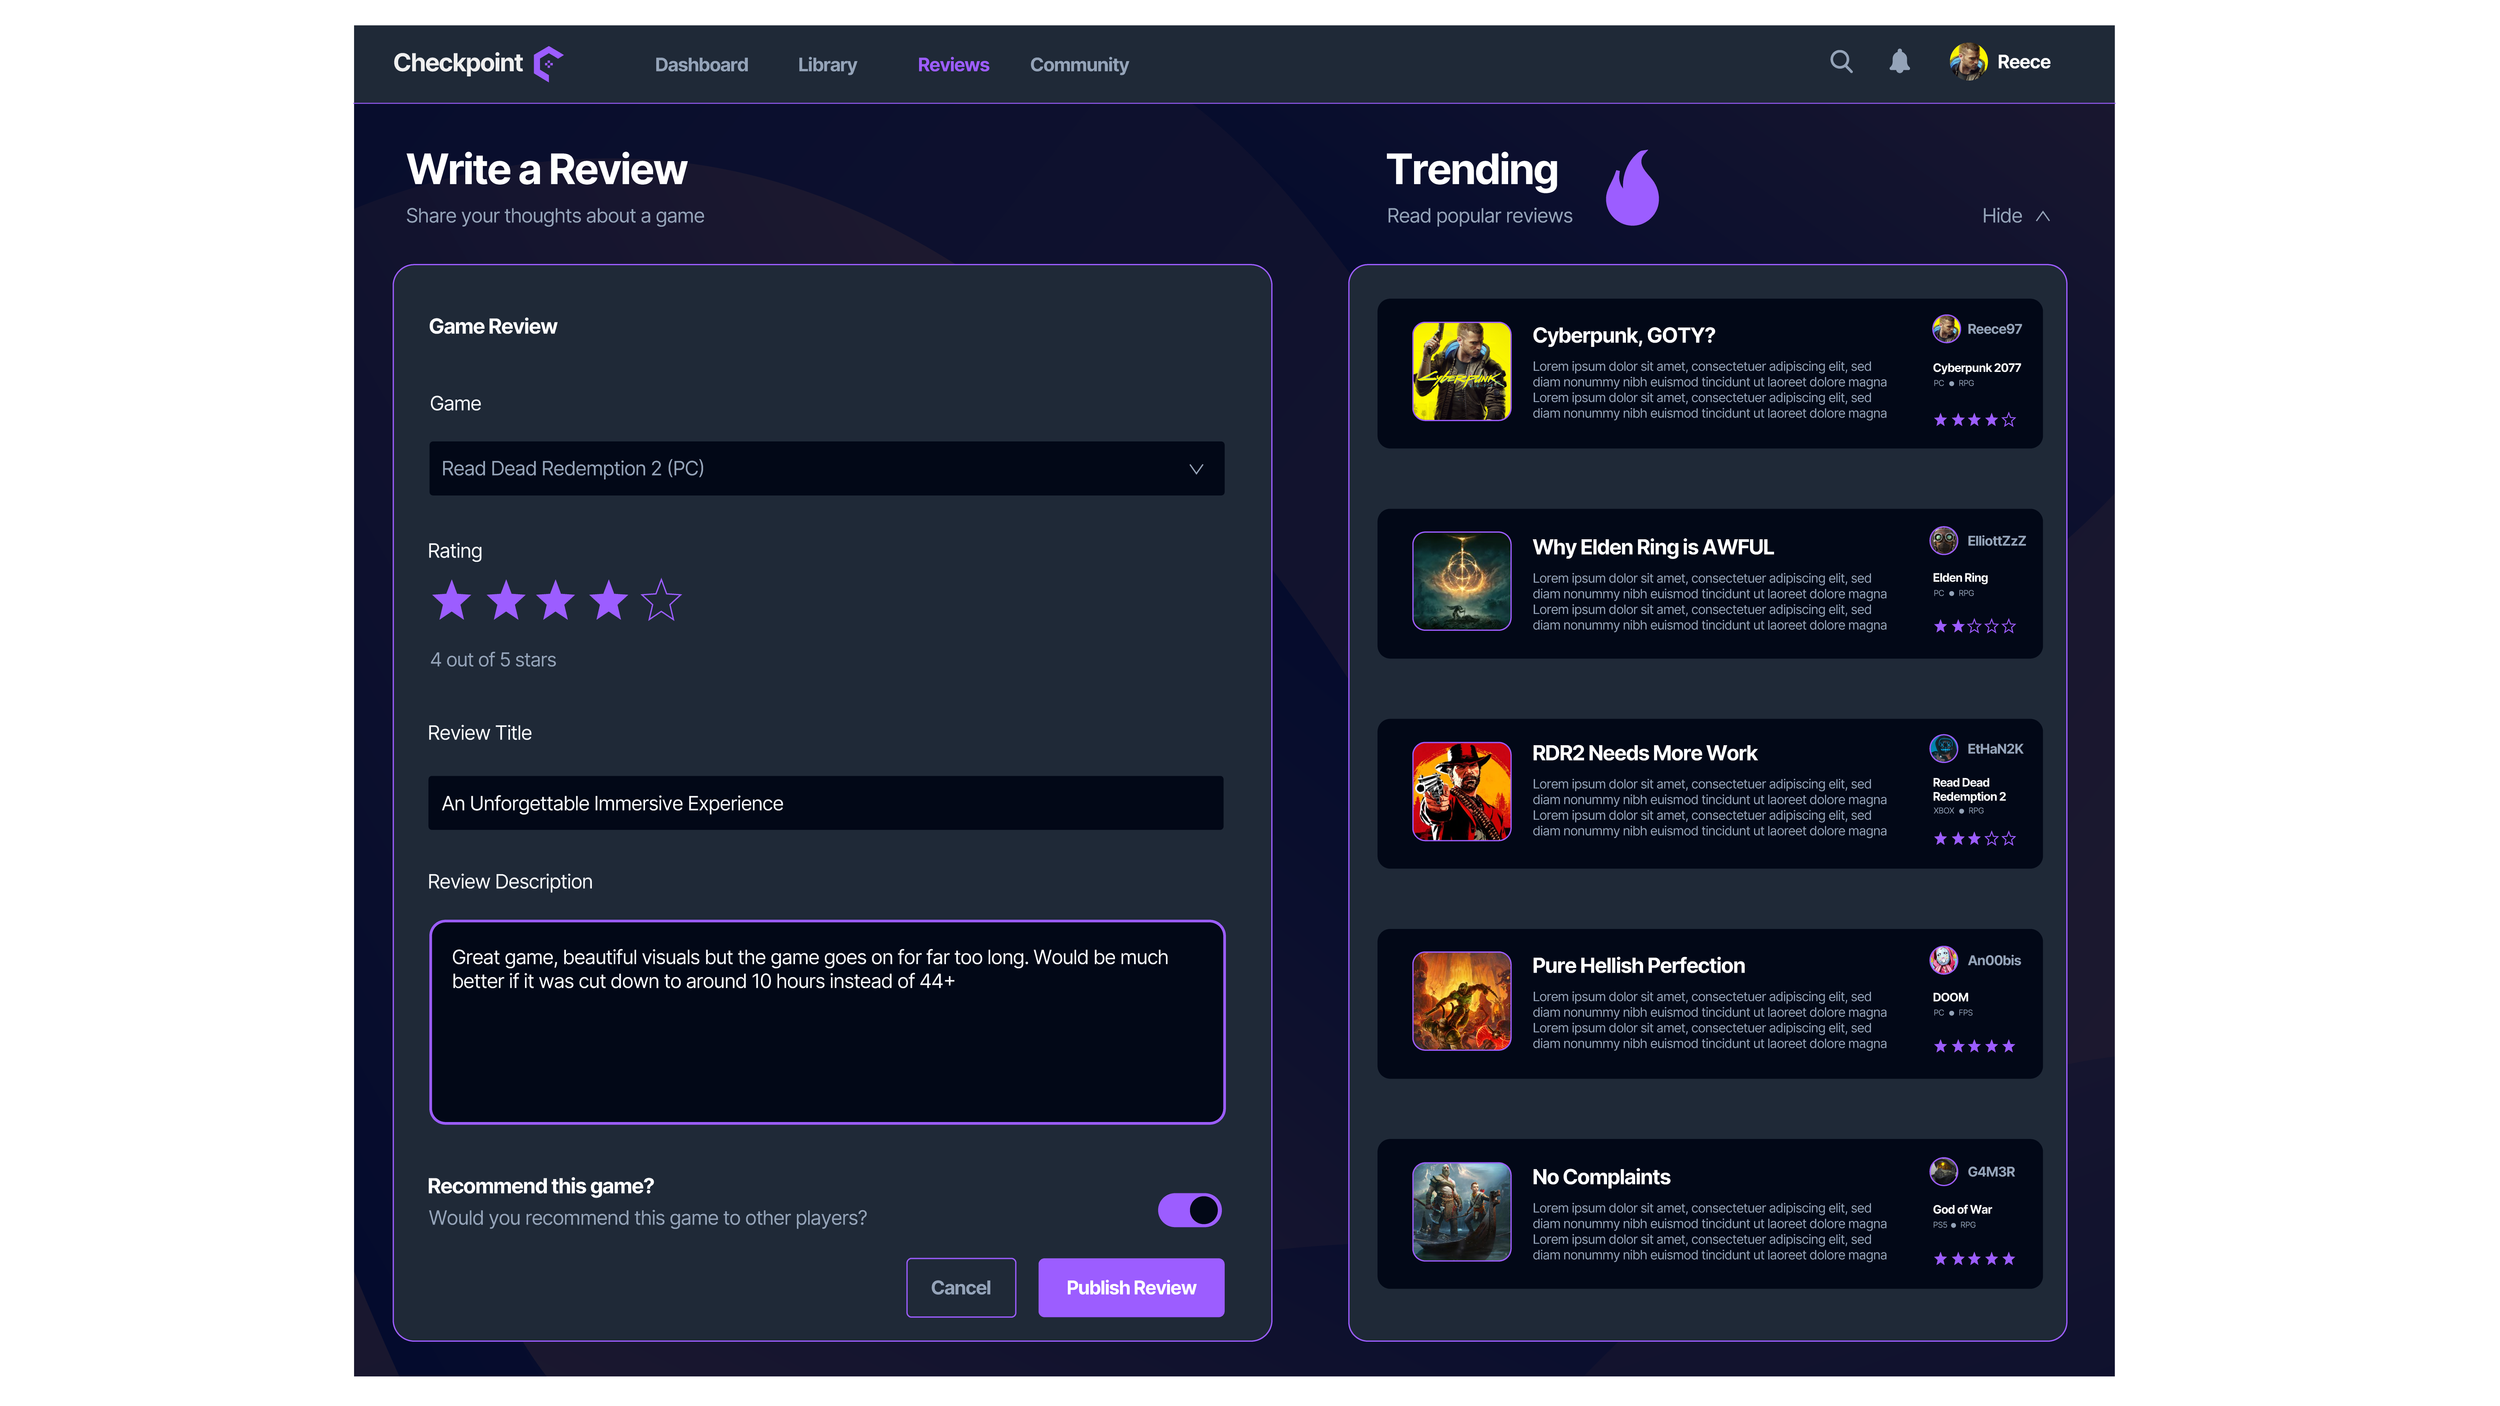Collapse the Trending panel via Hide
2500x1406 pixels.
(x=2001, y=216)
